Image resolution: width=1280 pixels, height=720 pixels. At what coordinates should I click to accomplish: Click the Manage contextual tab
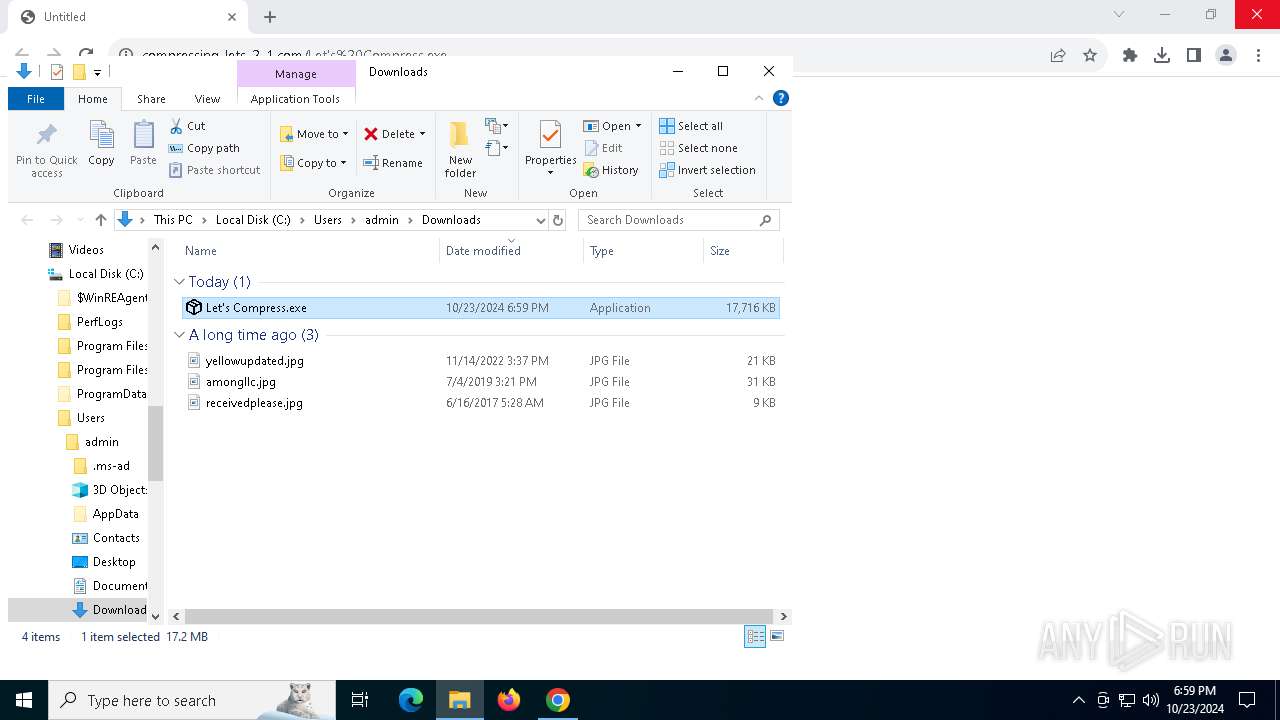click(x=296, y=74)
